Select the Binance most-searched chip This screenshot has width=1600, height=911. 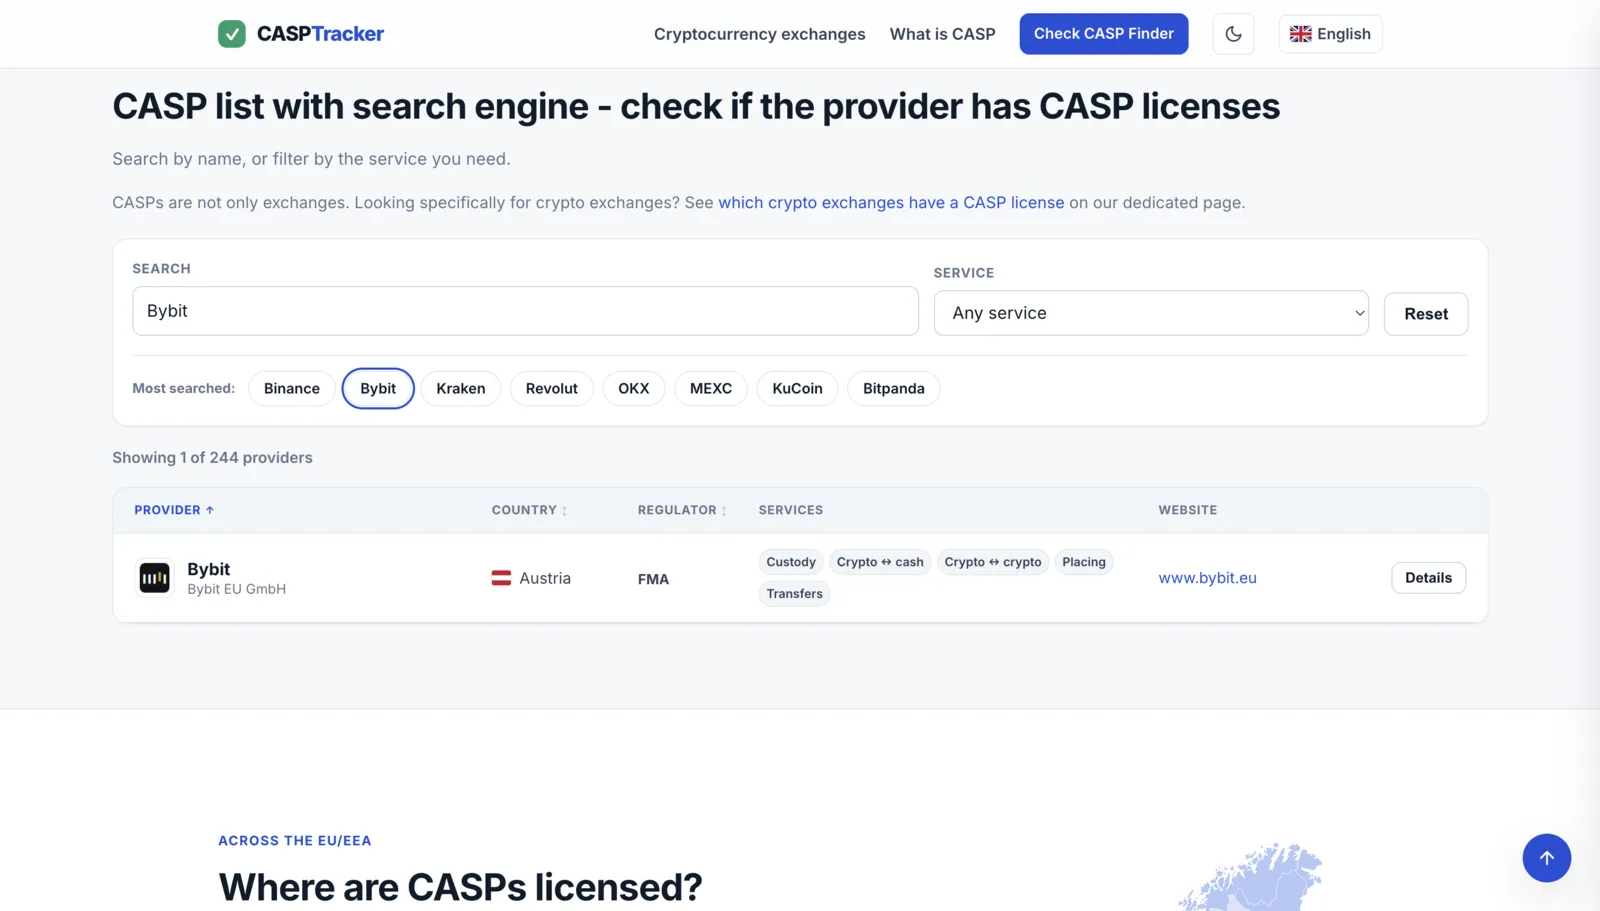pos(292,389)
